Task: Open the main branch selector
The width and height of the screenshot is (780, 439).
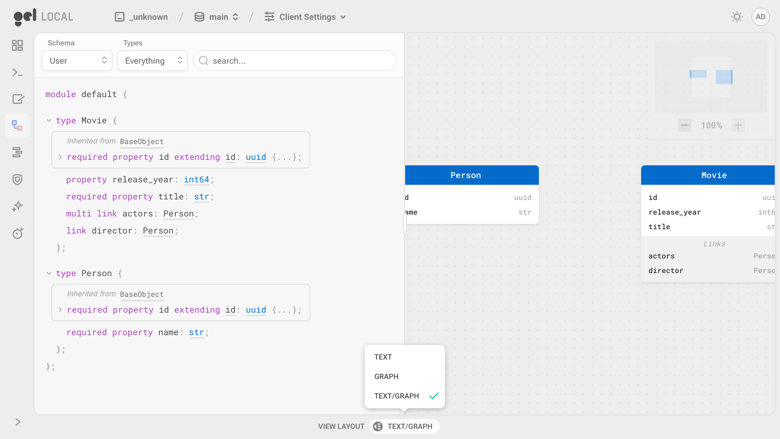Action: pyautogui.click(x=216, y=17)
